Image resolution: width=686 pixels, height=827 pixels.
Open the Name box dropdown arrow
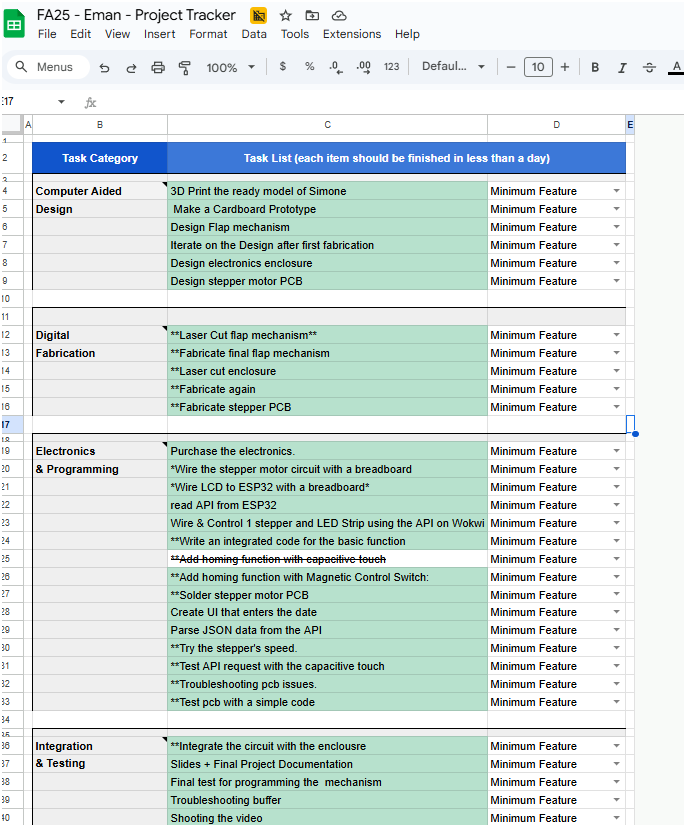coord(61,102)
